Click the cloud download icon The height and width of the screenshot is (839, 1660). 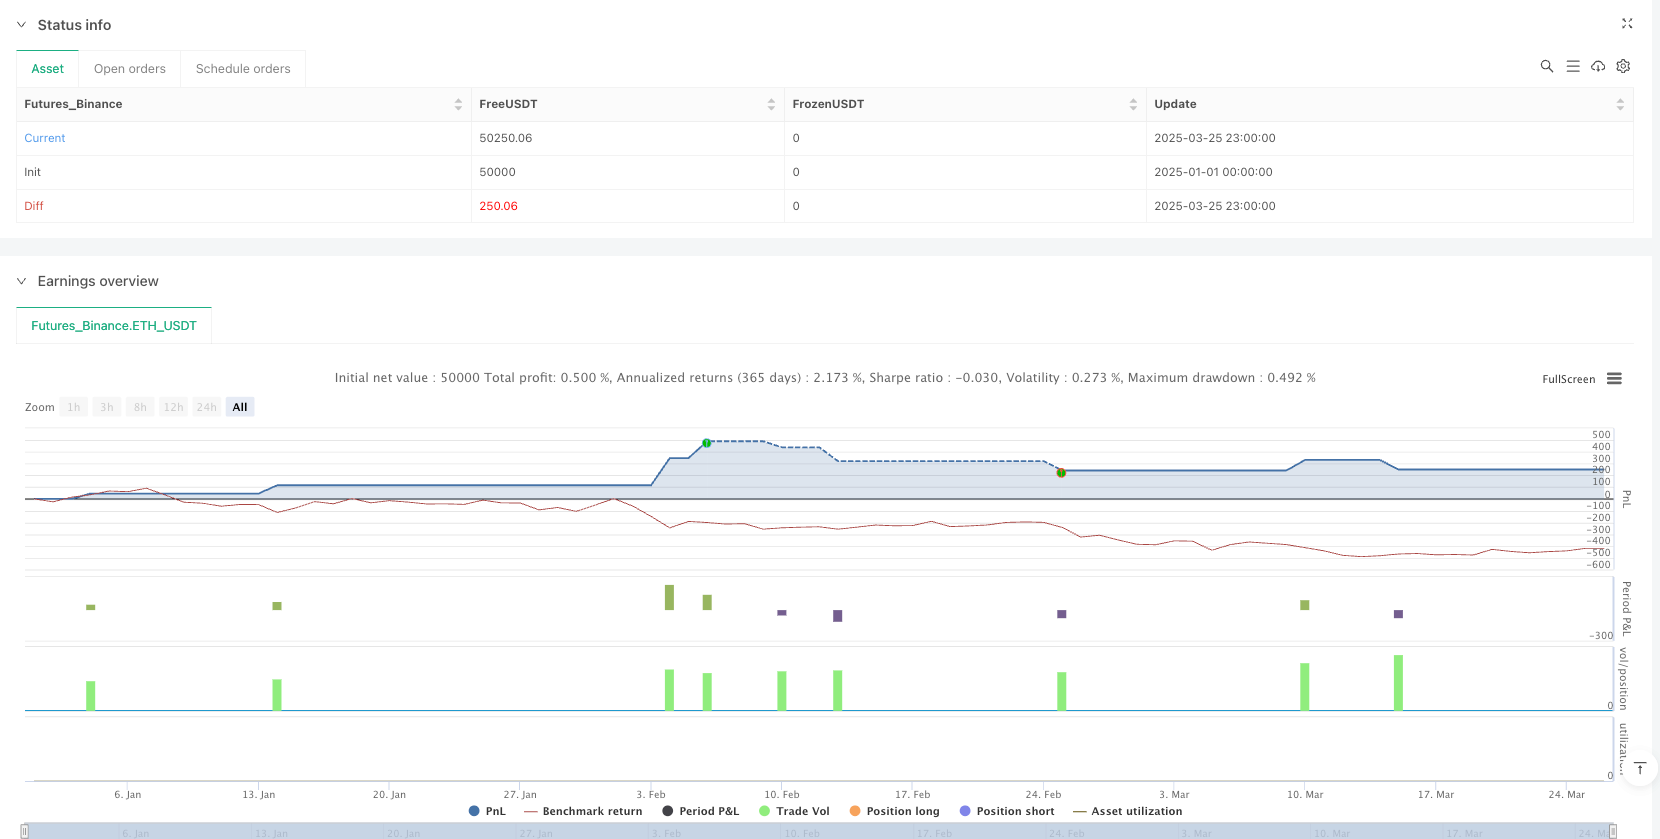tap(1598, 66)
